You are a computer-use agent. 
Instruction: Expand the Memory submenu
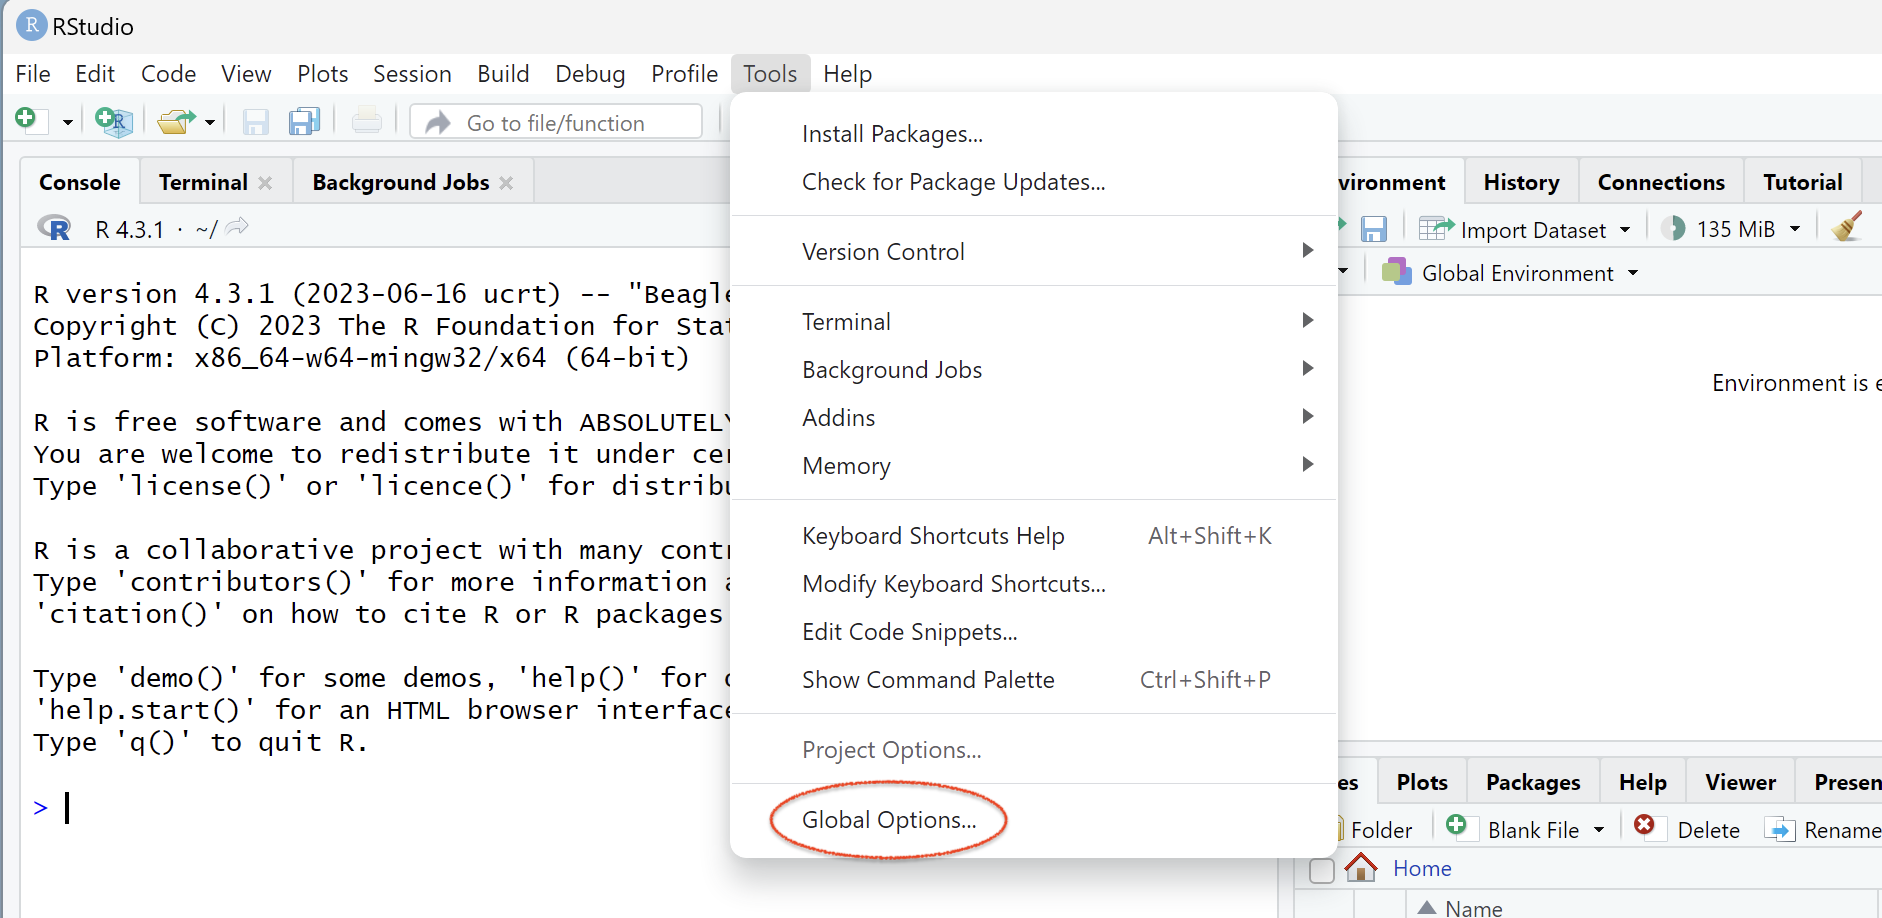1034,466
